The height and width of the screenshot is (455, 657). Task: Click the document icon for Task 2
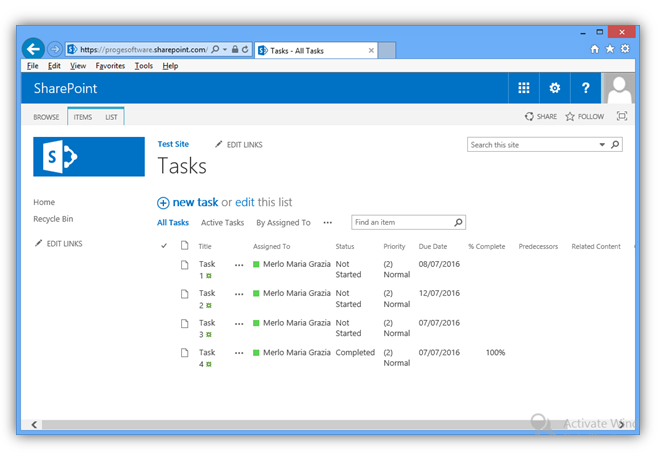[184, 294]
